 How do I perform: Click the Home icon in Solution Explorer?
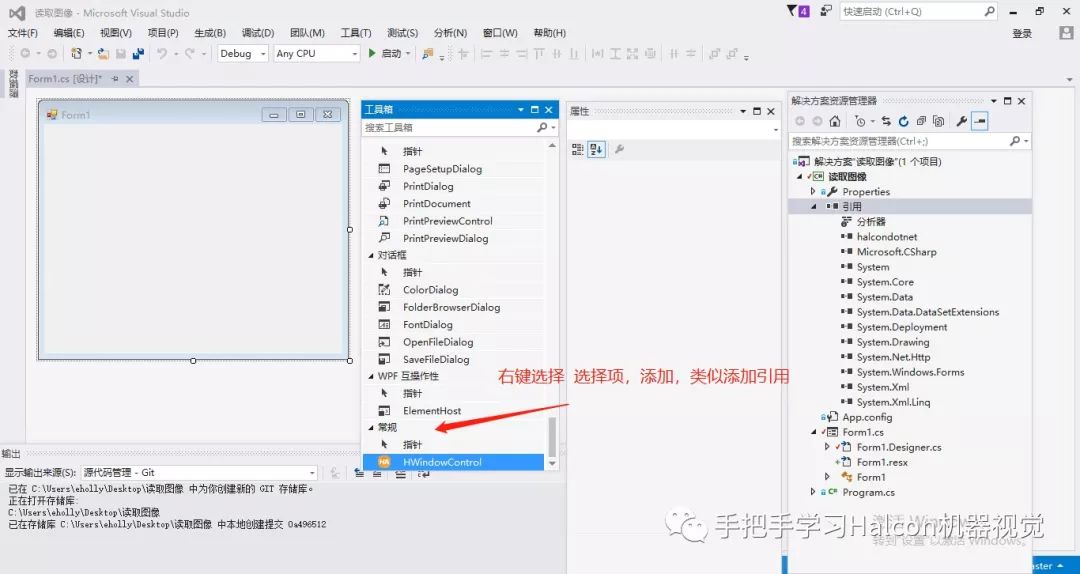pyautogui.click(x=835, y=121)
